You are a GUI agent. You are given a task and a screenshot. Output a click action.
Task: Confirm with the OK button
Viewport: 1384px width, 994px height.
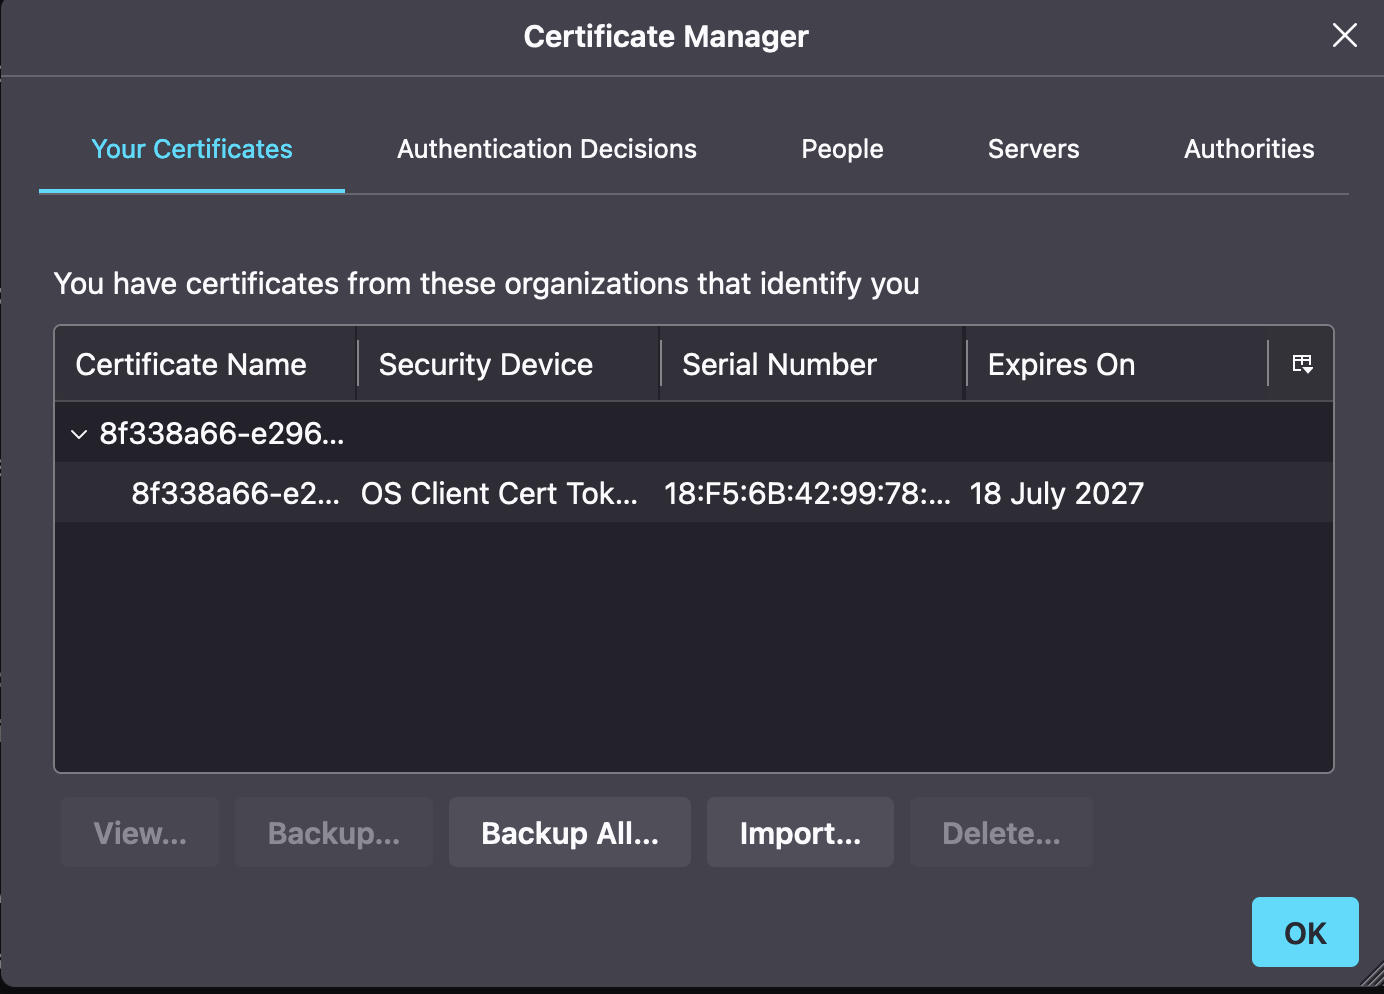click(1305, 932)
